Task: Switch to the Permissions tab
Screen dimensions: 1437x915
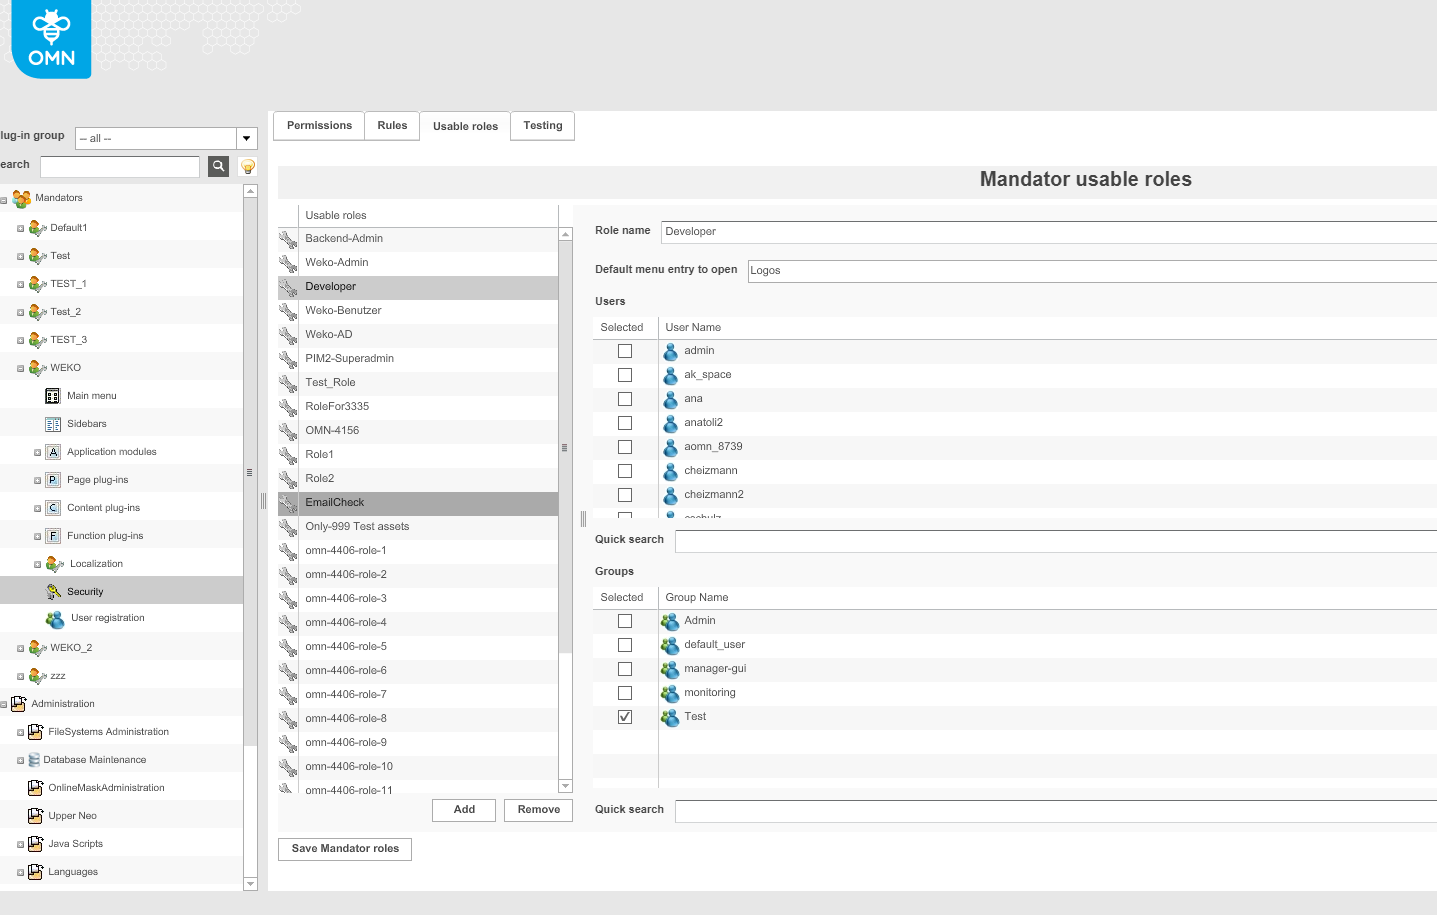Action: pyautogui.click(x=318, y=125)
